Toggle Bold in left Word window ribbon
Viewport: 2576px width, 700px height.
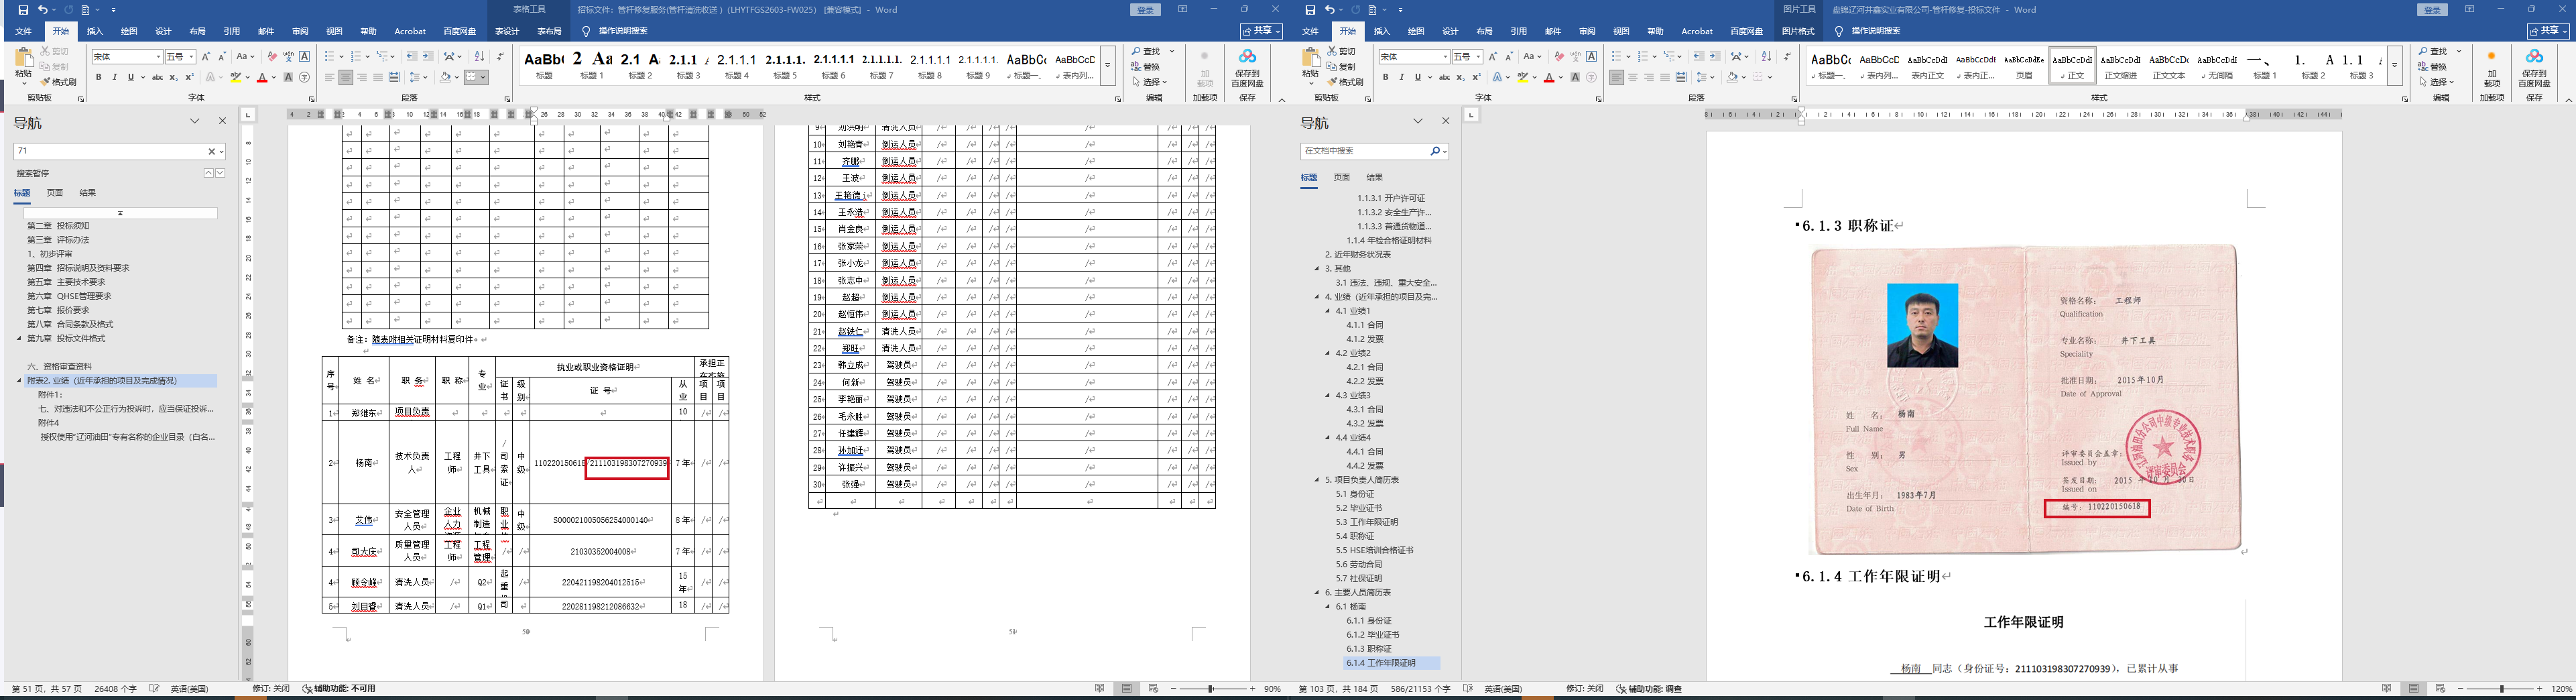click(98, 77)
